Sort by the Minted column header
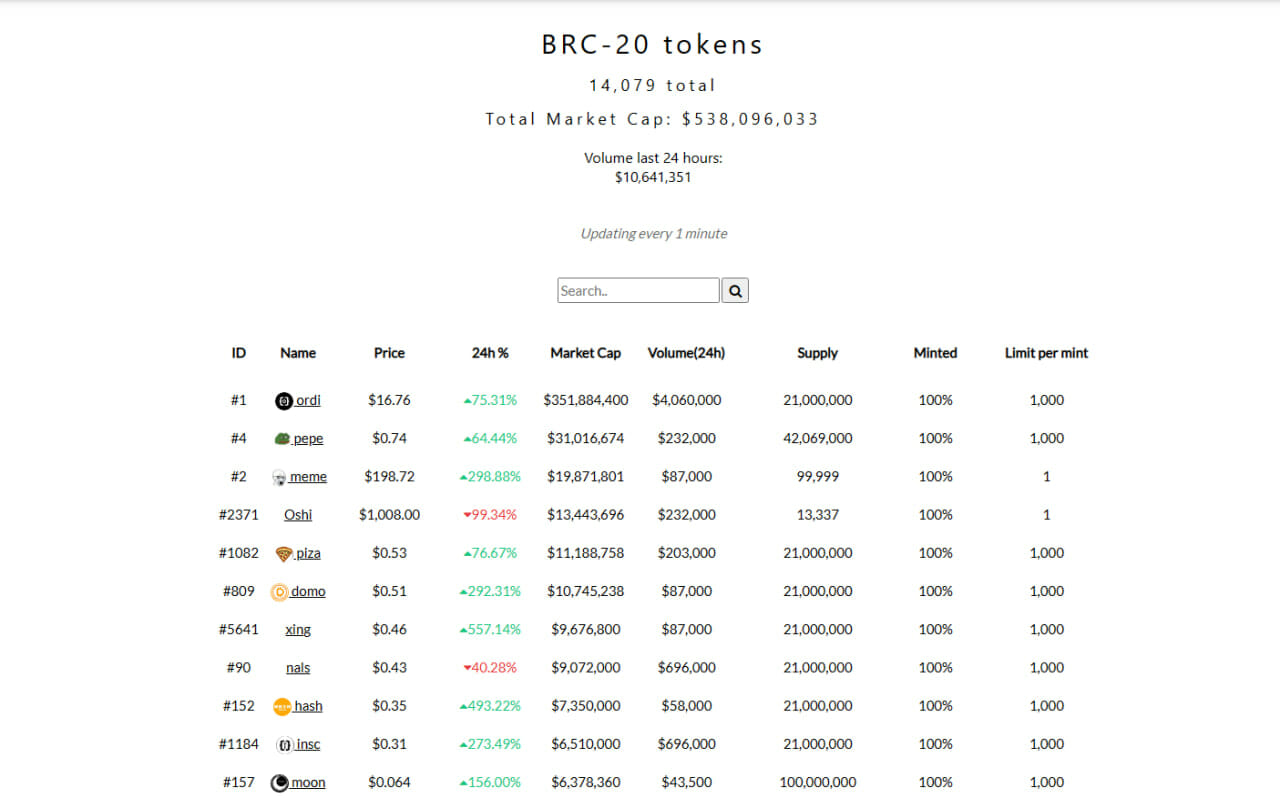Image resolution: width=1280 pixels, height=798 pixels. point(935,353)
